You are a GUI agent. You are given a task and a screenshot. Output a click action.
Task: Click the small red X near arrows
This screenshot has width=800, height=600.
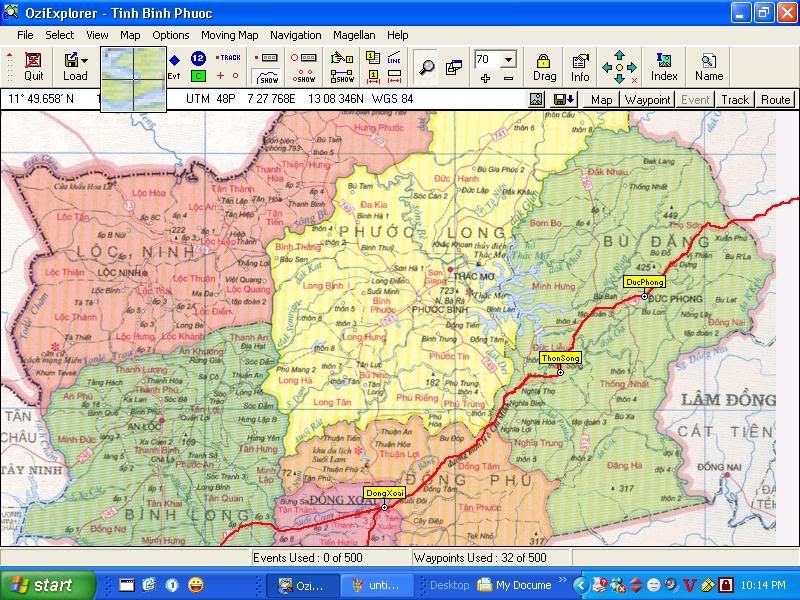(634, 81)
